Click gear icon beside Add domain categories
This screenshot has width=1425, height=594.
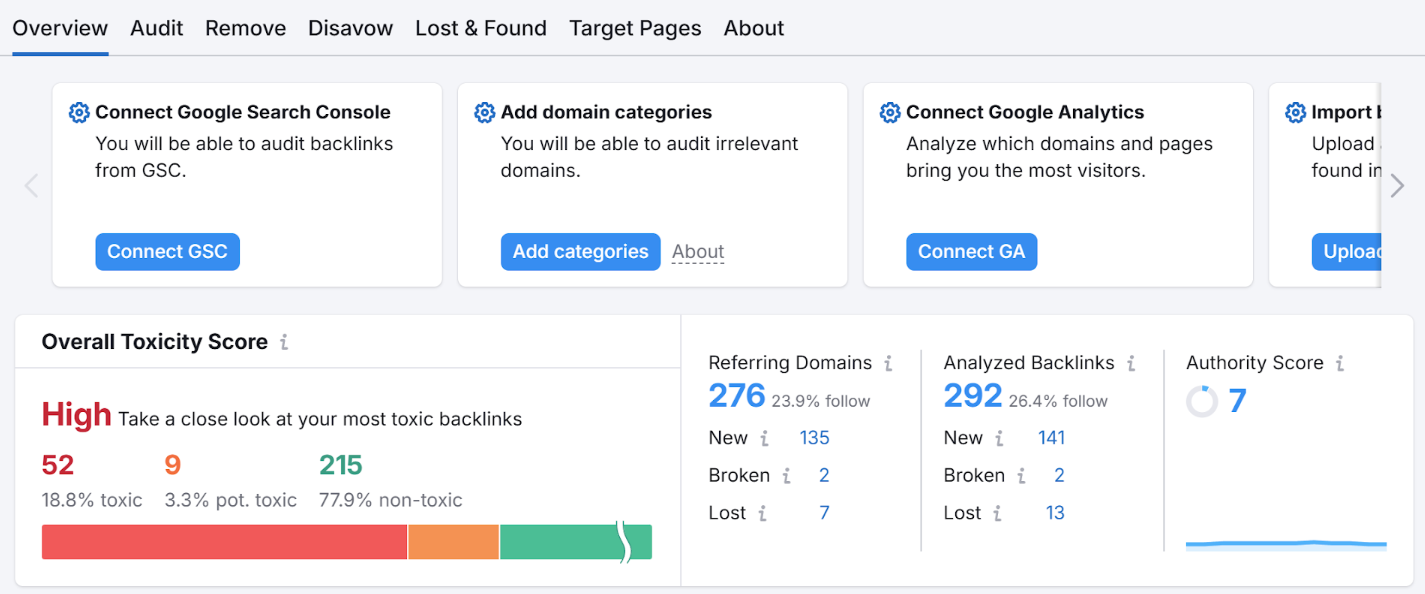[485, 113]
